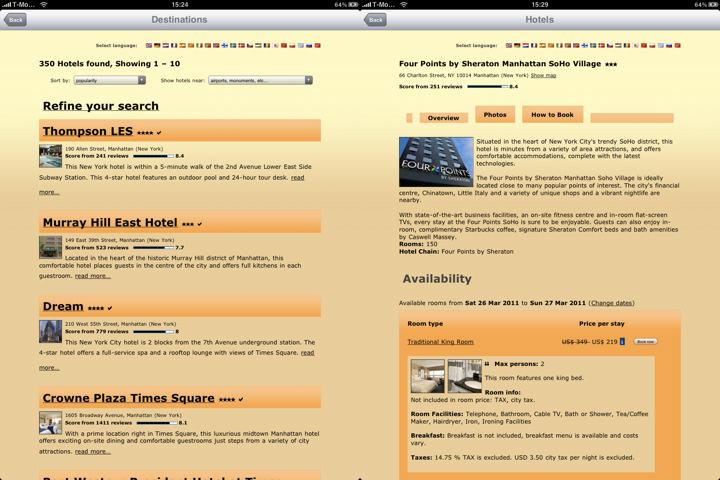Select Finnish flag on Destinations screen

(225, 45)
